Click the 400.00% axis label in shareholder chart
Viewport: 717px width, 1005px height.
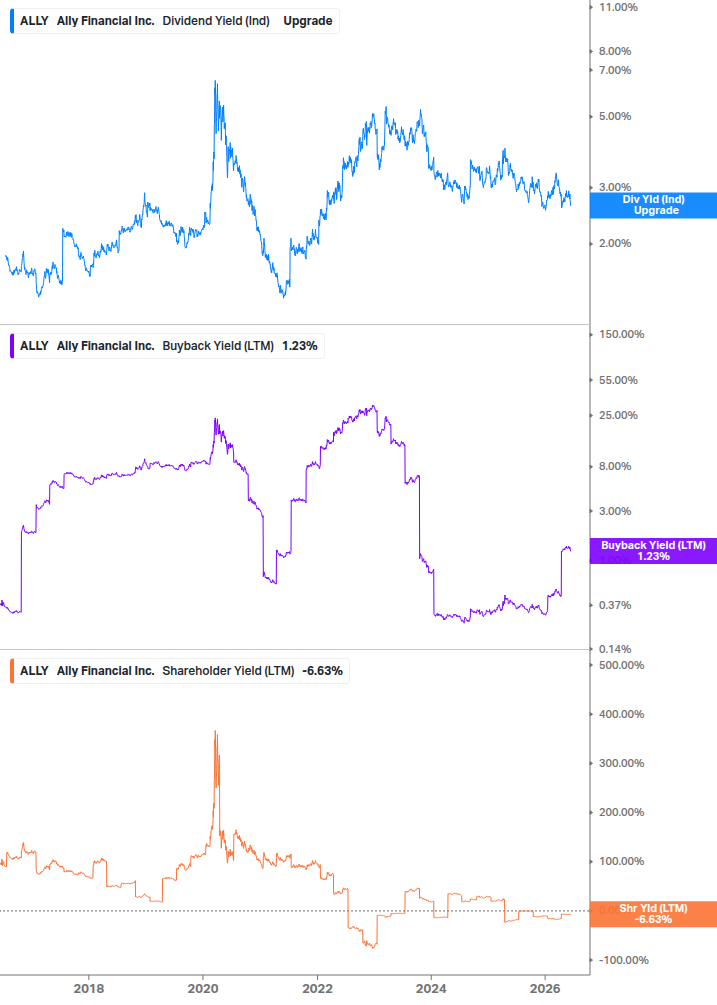tap(622, 713)
